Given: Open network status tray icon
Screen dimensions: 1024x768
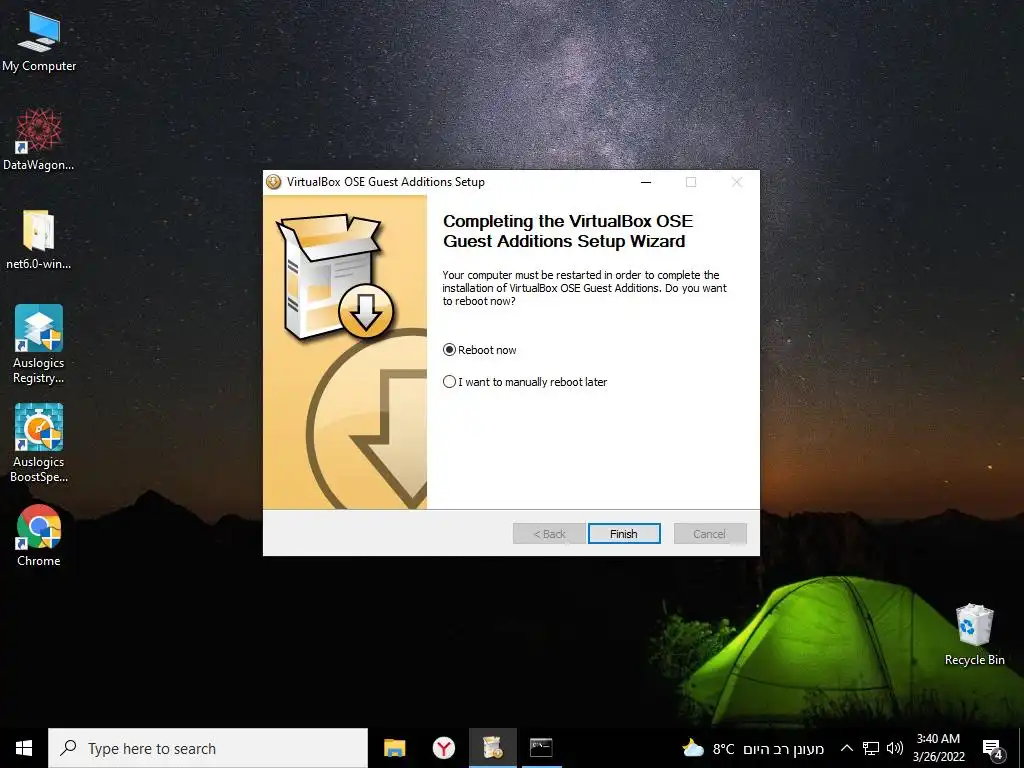Looking at the screenshot, I should click(x=871, y=748).
